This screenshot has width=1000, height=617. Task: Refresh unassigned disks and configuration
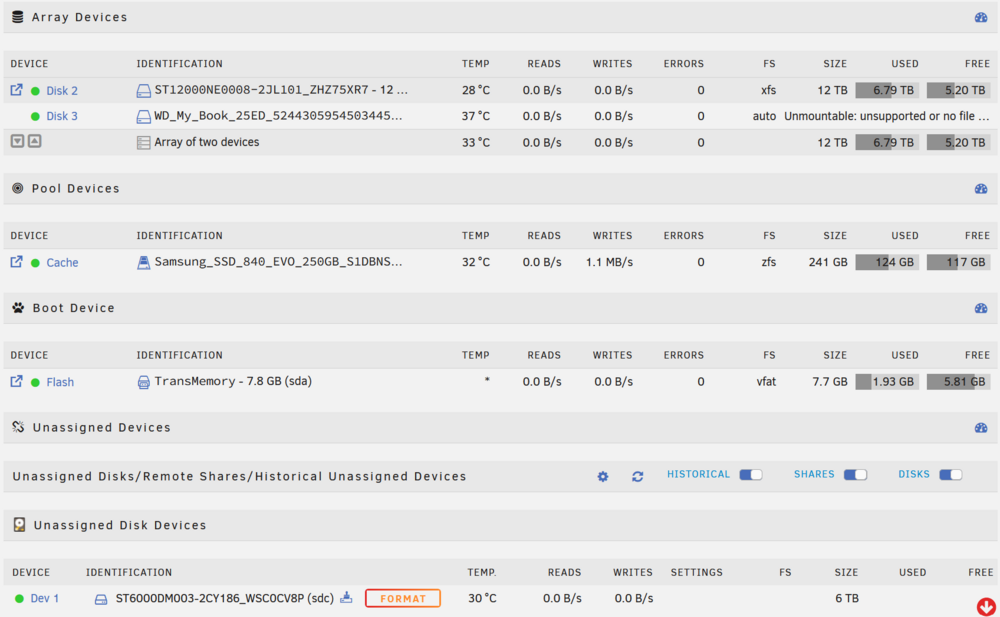(x=637, y=476)
